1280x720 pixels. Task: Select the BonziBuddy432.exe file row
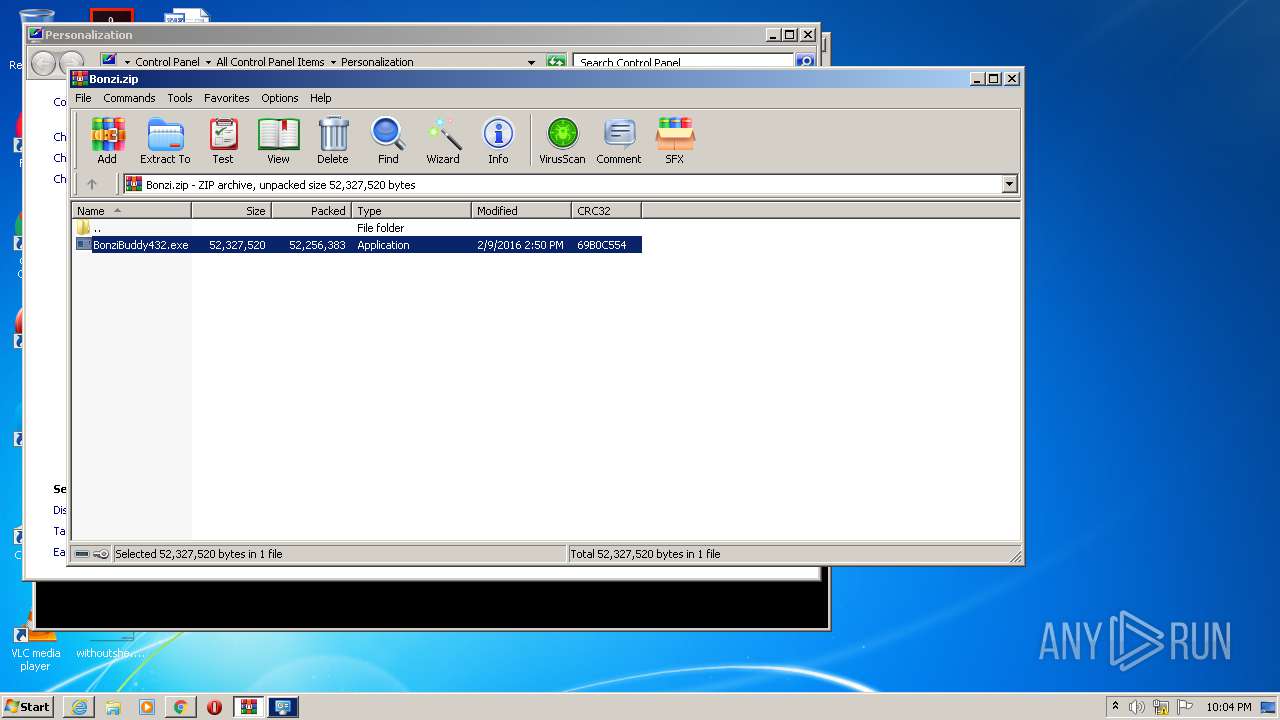358,245
